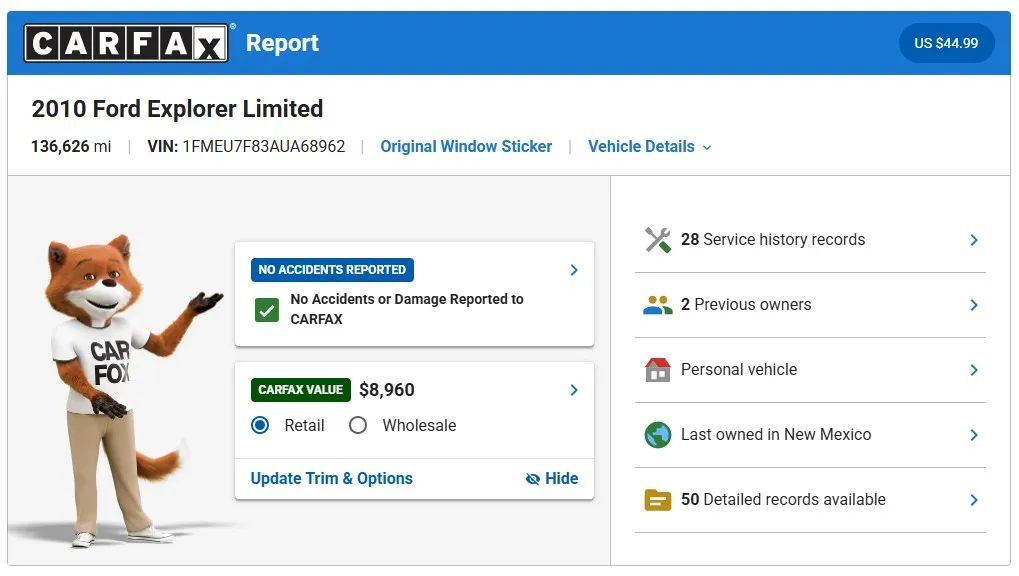Click the NO ACCIDENTS REPORTED blue badge

point(332,270)
